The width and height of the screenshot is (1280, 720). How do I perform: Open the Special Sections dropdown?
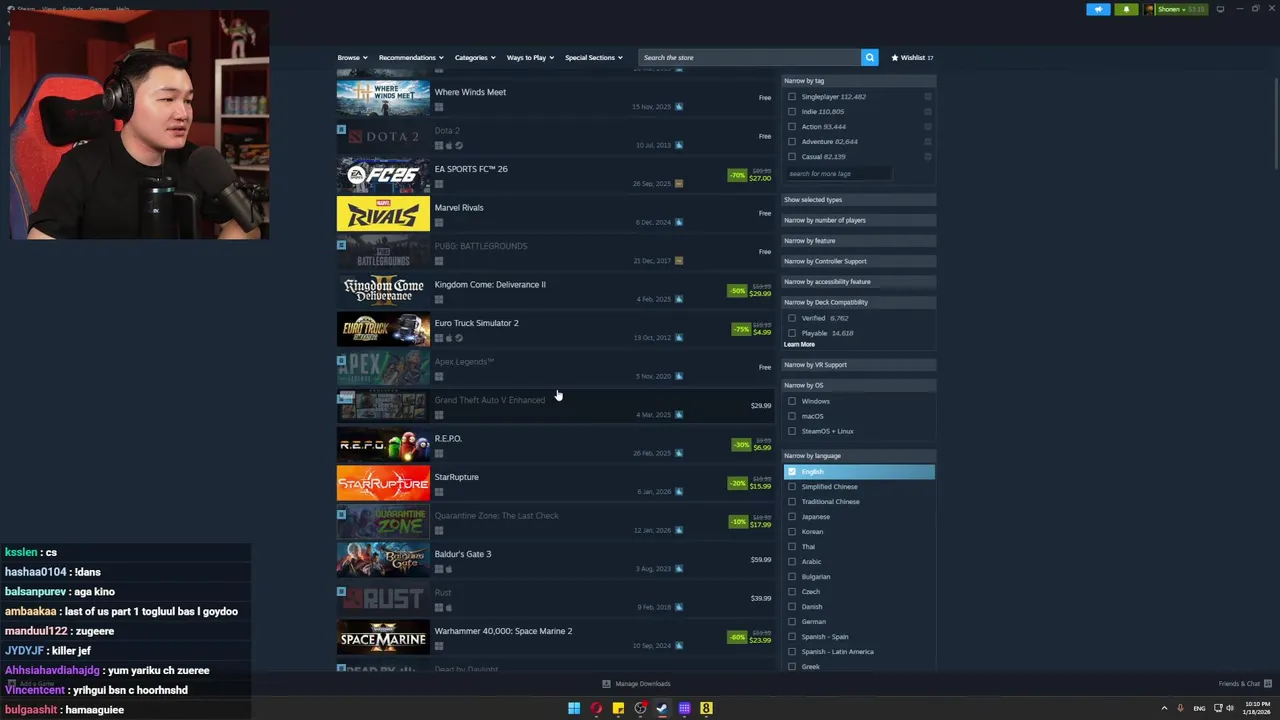tap(593, 57)
